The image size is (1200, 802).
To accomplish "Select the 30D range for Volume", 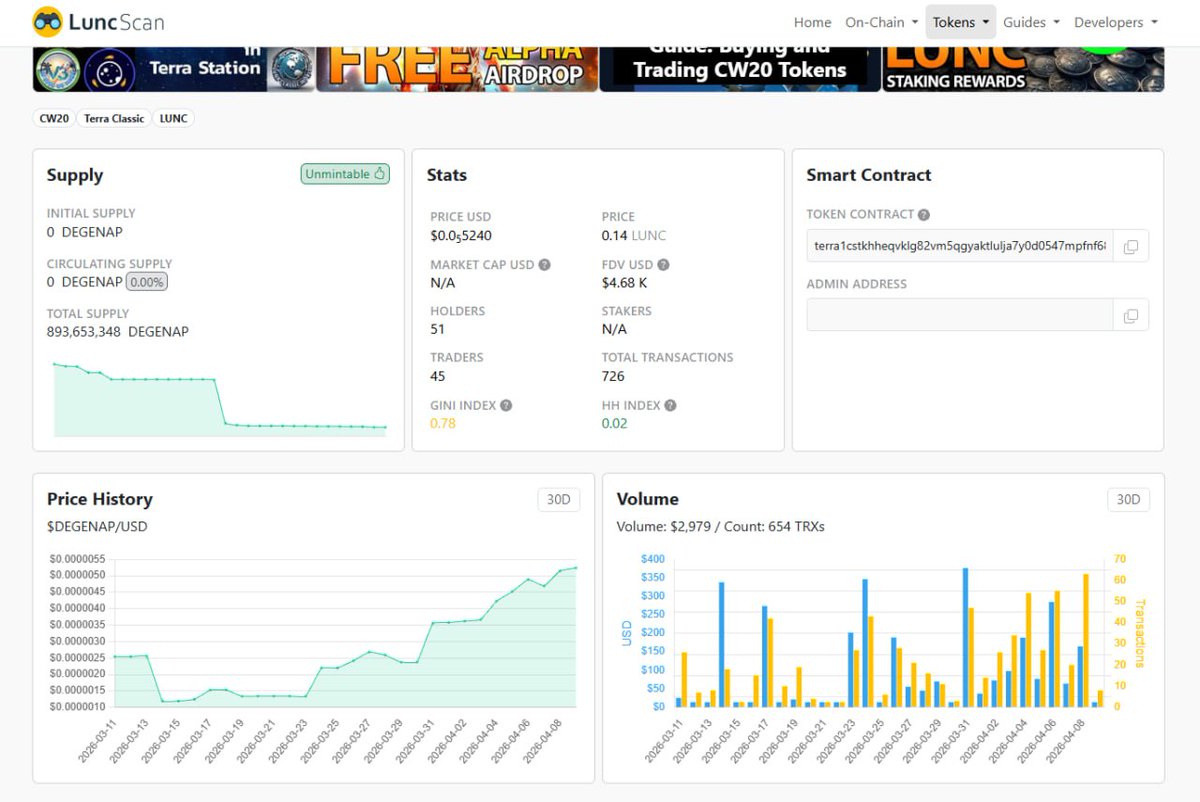I will (x=1128, y=499).
